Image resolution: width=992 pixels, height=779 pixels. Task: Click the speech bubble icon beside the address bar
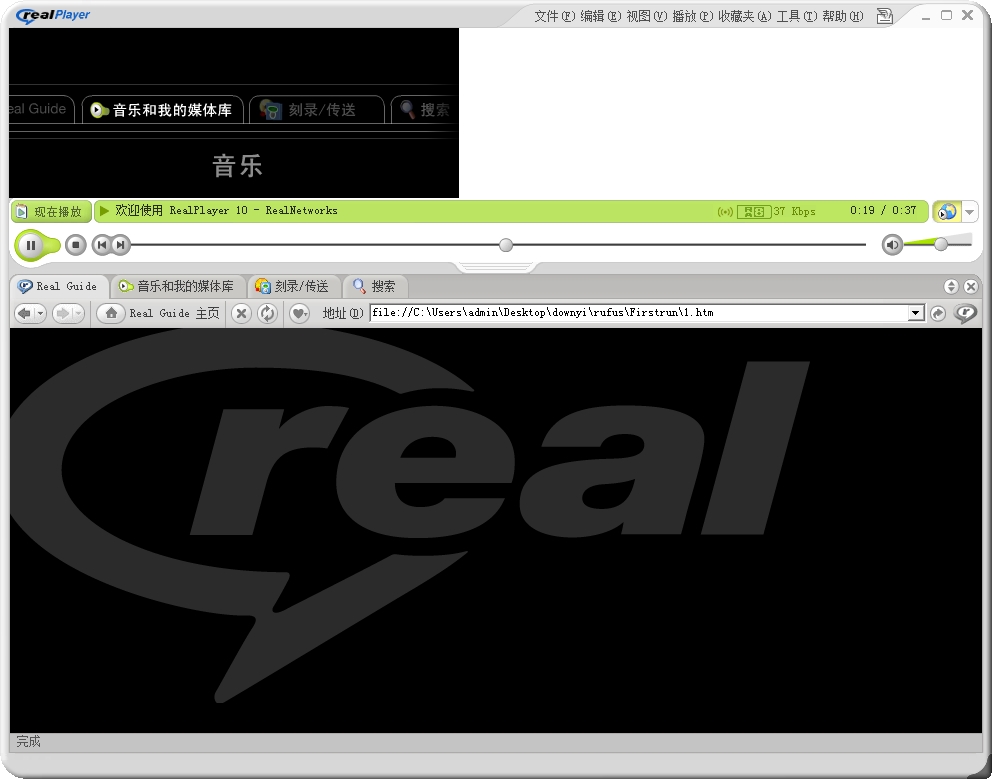pos(963,313)
